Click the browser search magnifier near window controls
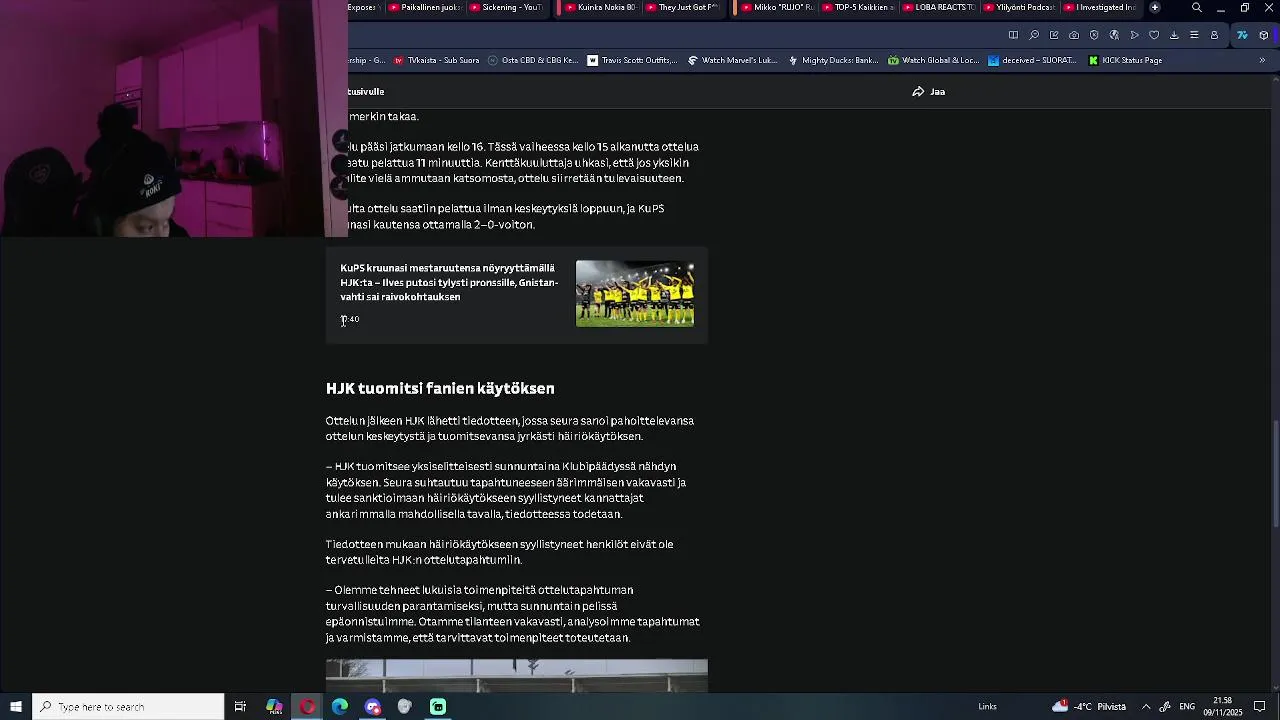 (1196, 8)
